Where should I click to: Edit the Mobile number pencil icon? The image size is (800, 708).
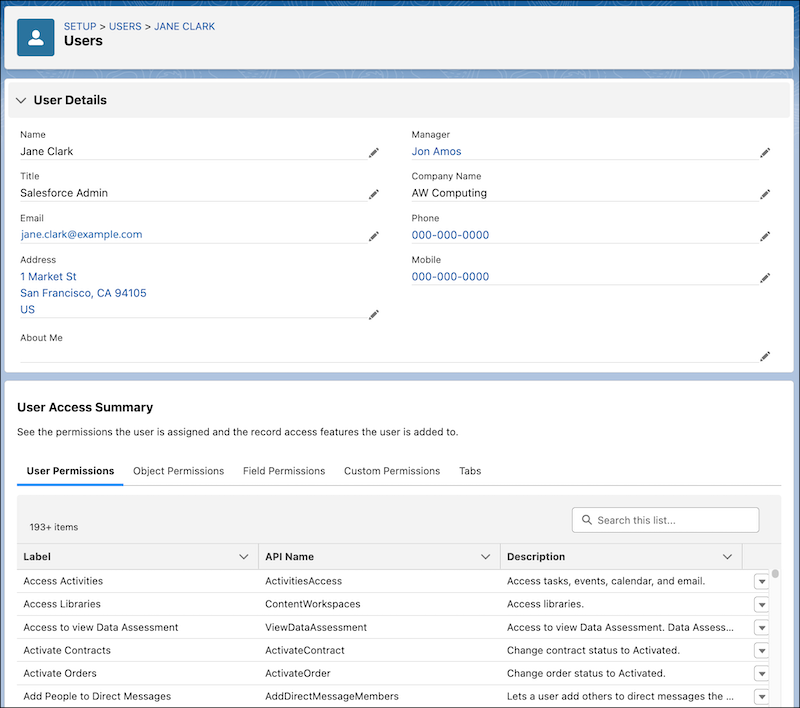pos(765,278)
